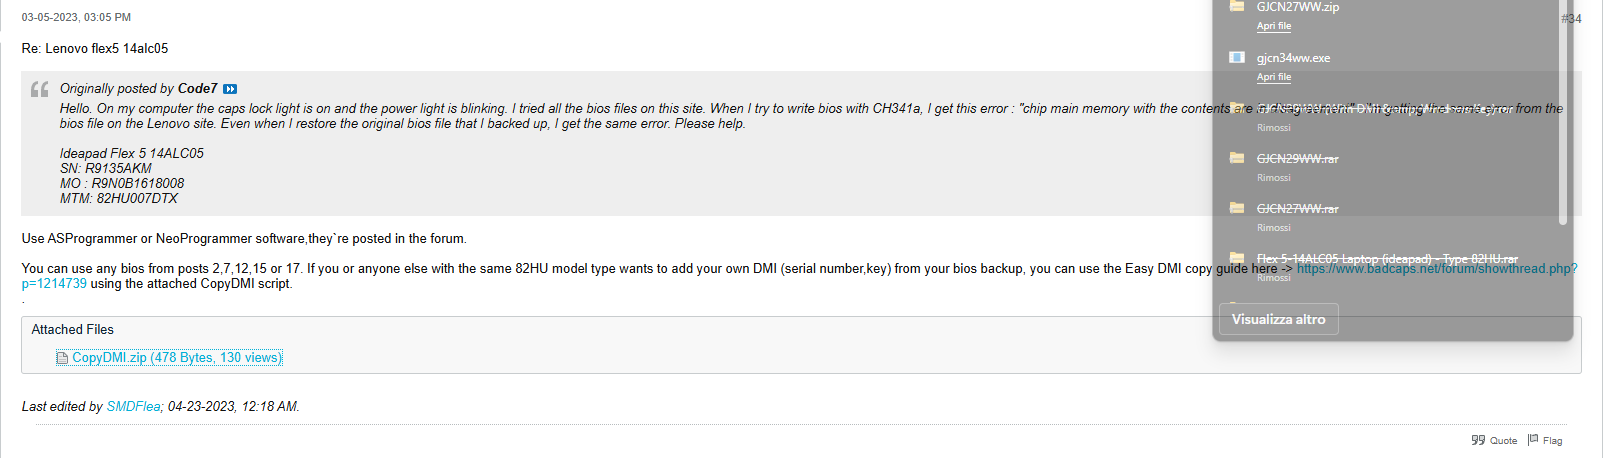Open the SMDFlea user profile link
Image resolution: width=1609 pixels, height=458 pixels.
[134, 407]
